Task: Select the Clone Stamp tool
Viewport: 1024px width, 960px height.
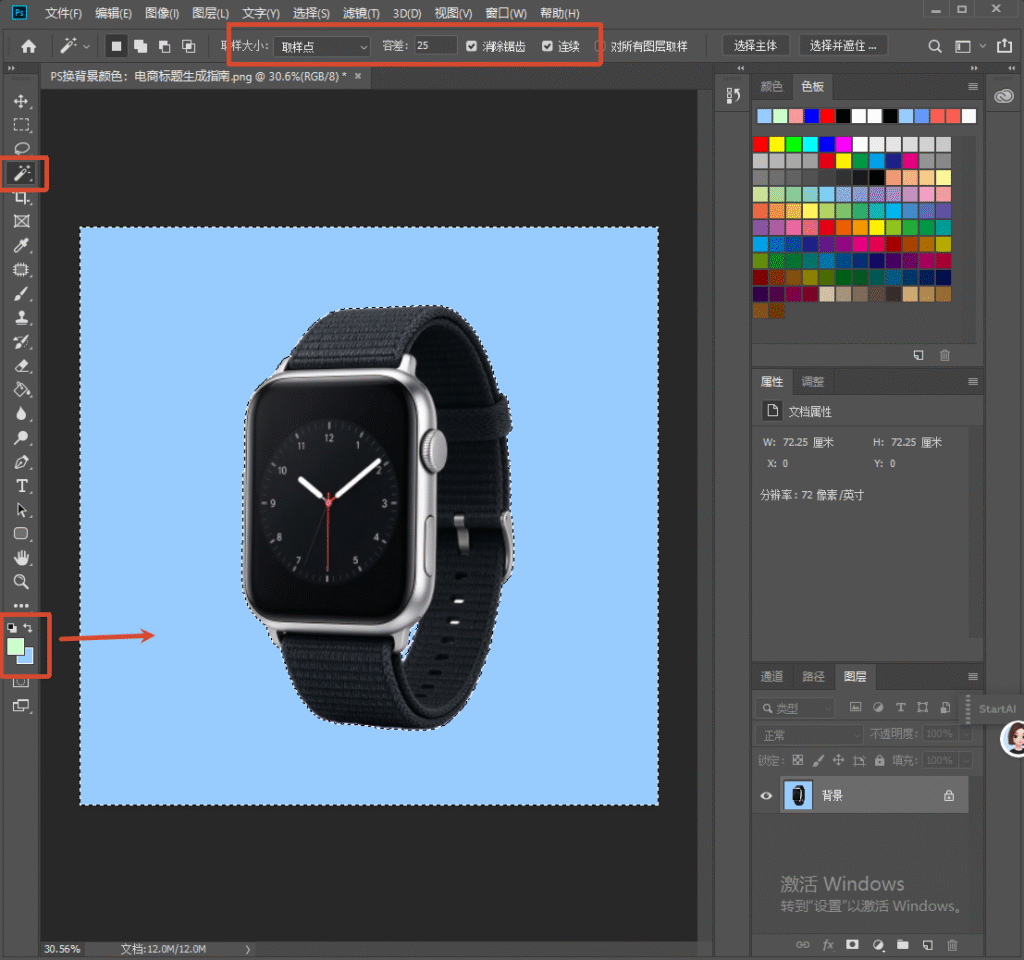Action: pos(22,318)
